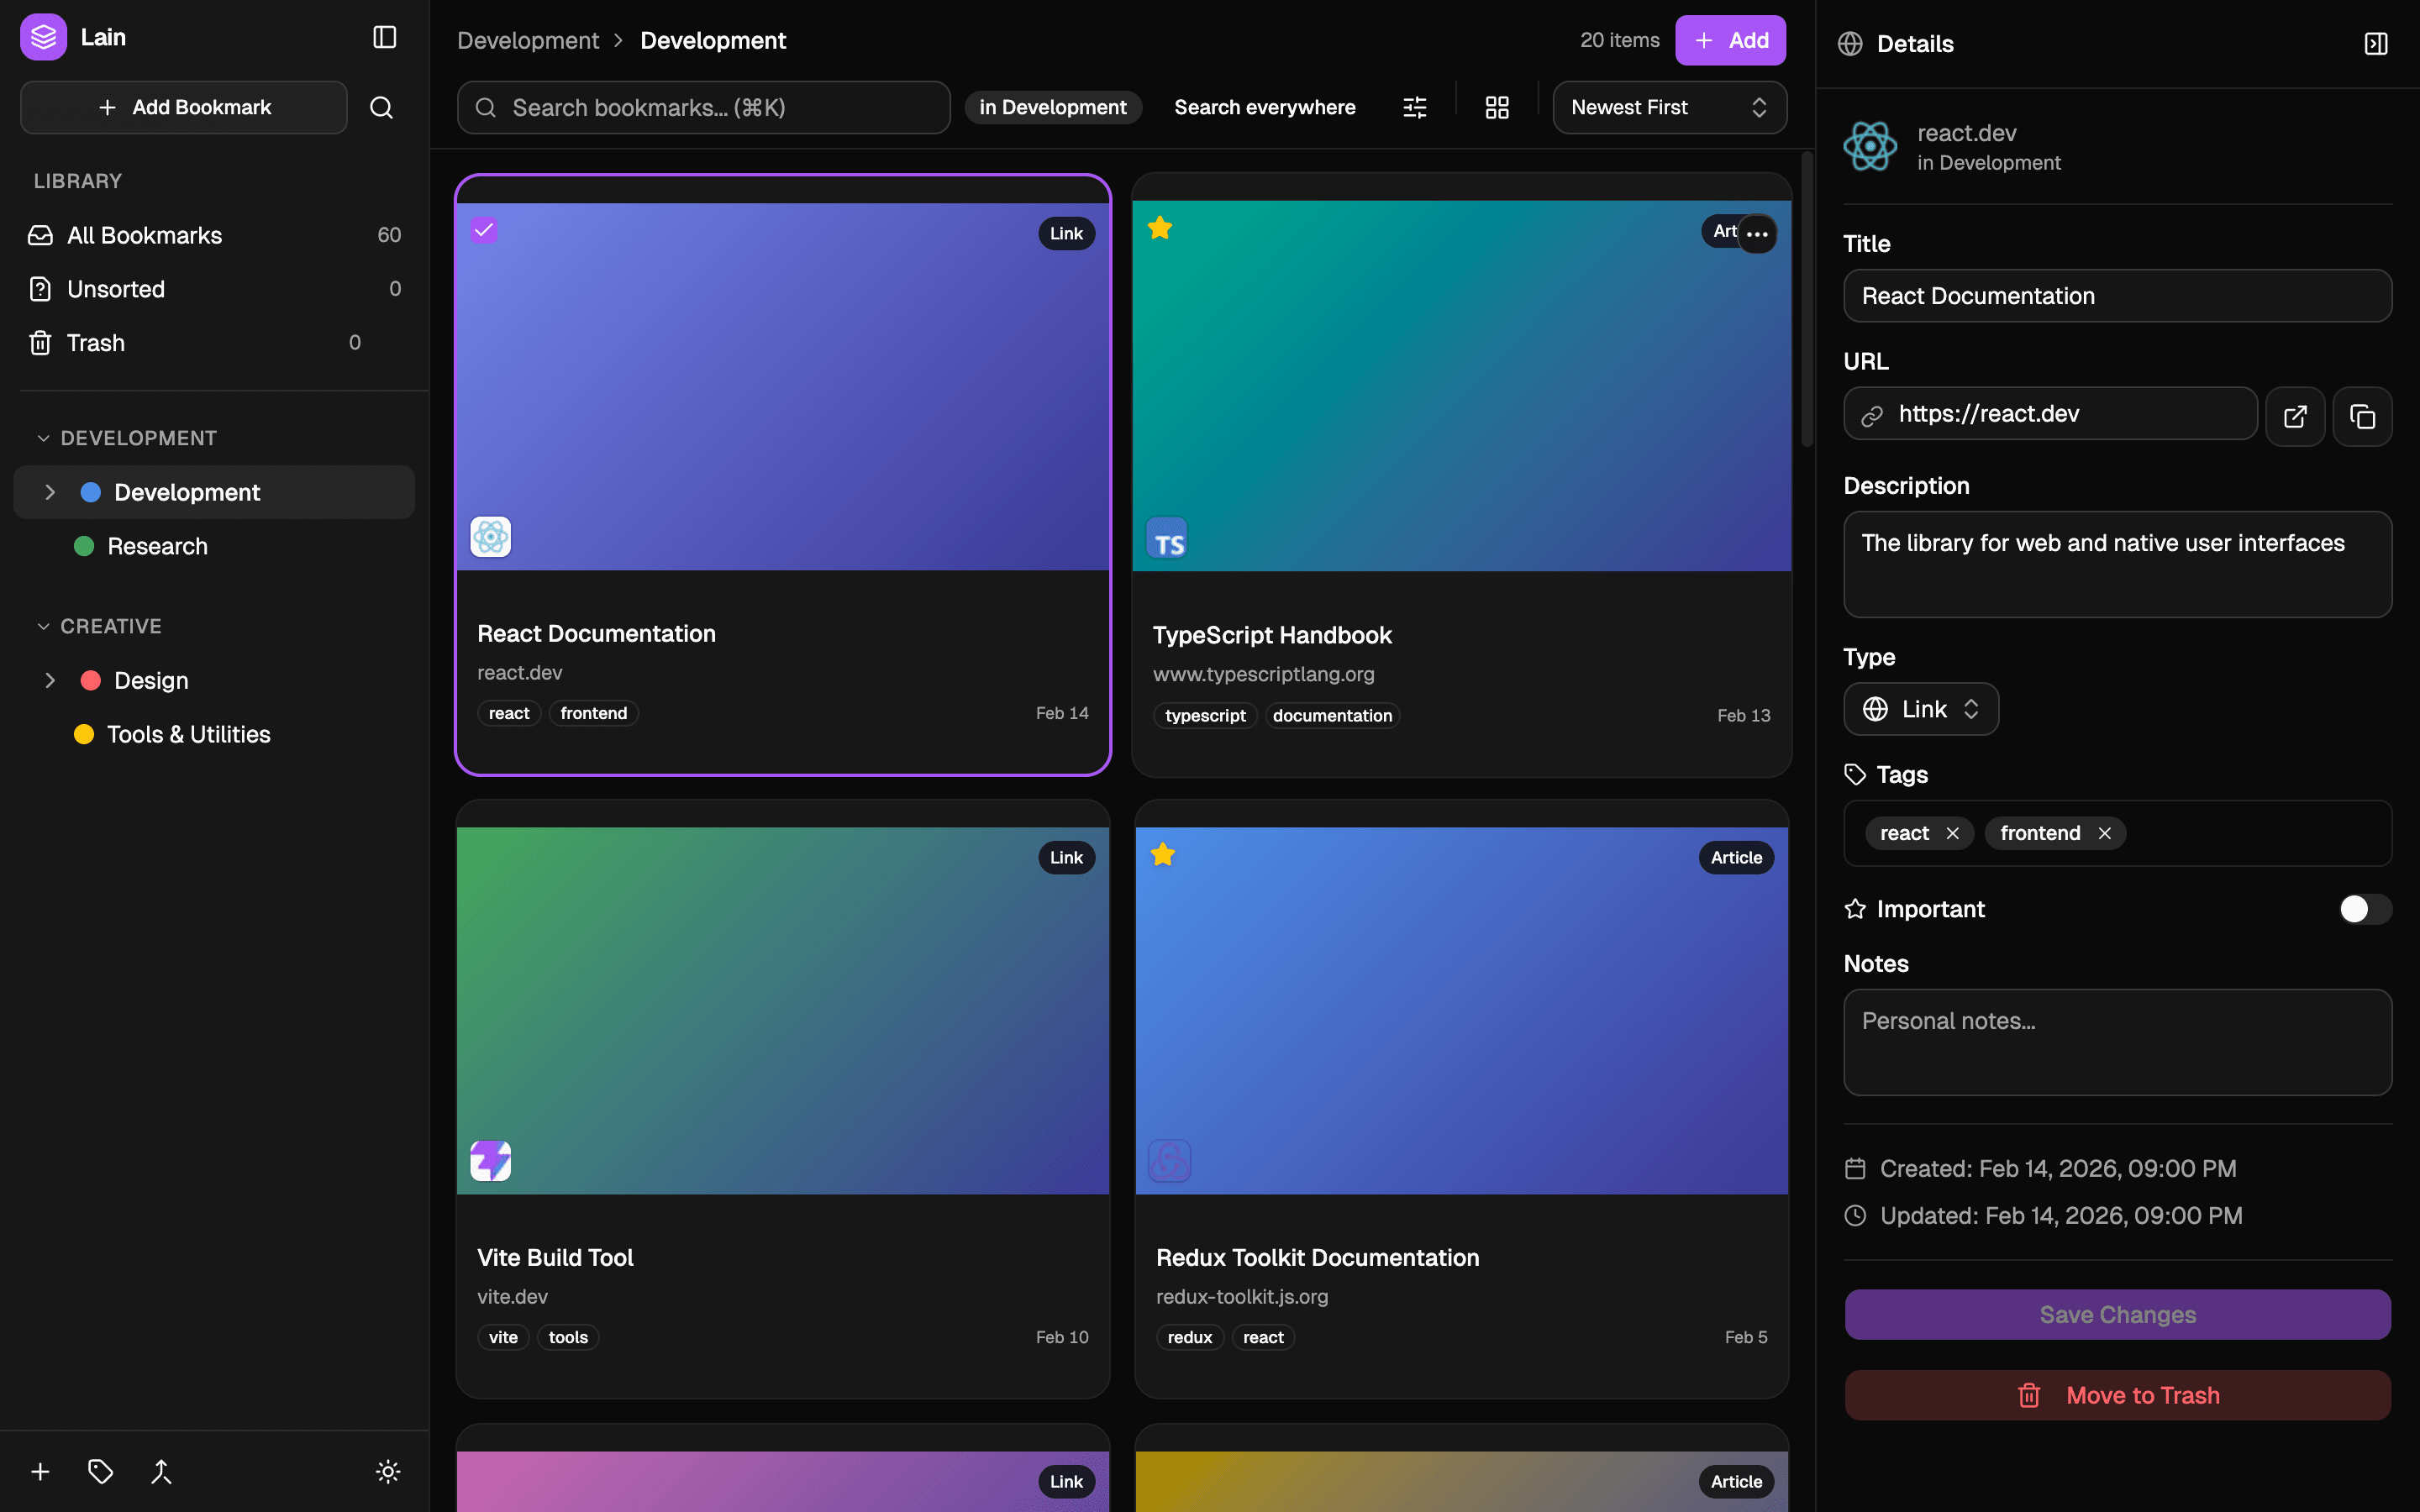Screen dimensions: 2420x1512
Task: Click Save Changes
Action: pos(2117,1314)
